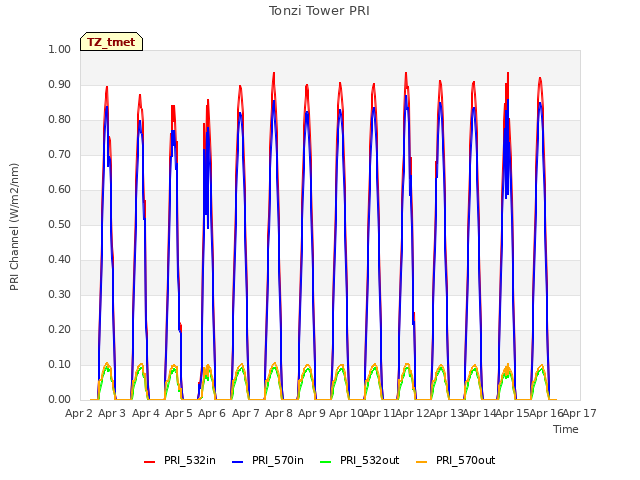Click the 0.40 y-axis tick label
Image resolution: width=640 pixels, height=480 pixels.
(x=60, y=260)
